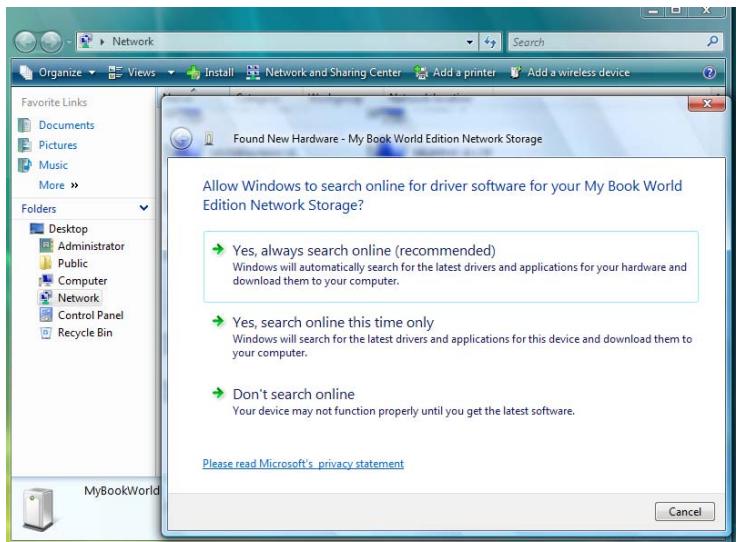Open the Organize menu
This screenshot has height=542, width=737.
click(58, 72)
